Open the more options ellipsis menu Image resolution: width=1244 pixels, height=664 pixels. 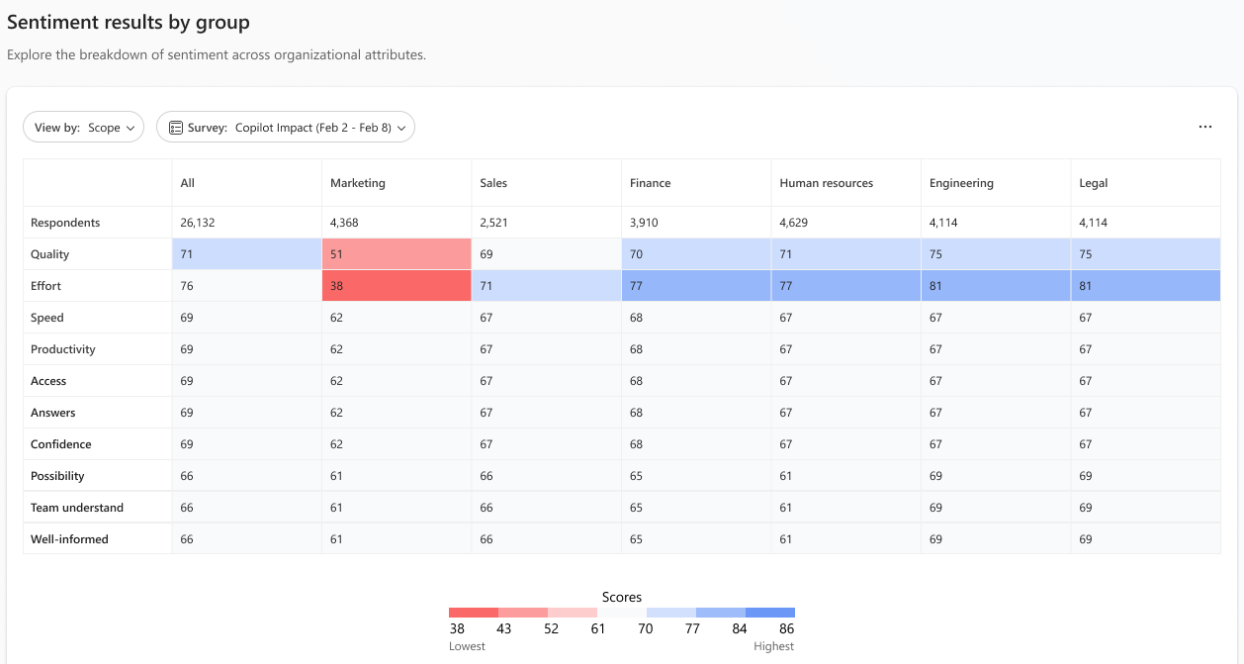click(x=1205, y=126)
